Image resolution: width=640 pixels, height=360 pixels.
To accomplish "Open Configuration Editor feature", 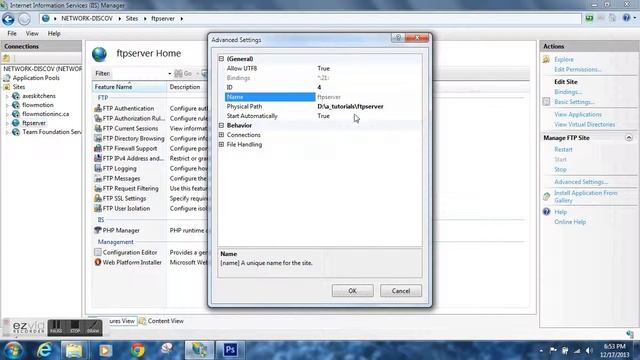I will pyautogui.click(x=126, y=252).
